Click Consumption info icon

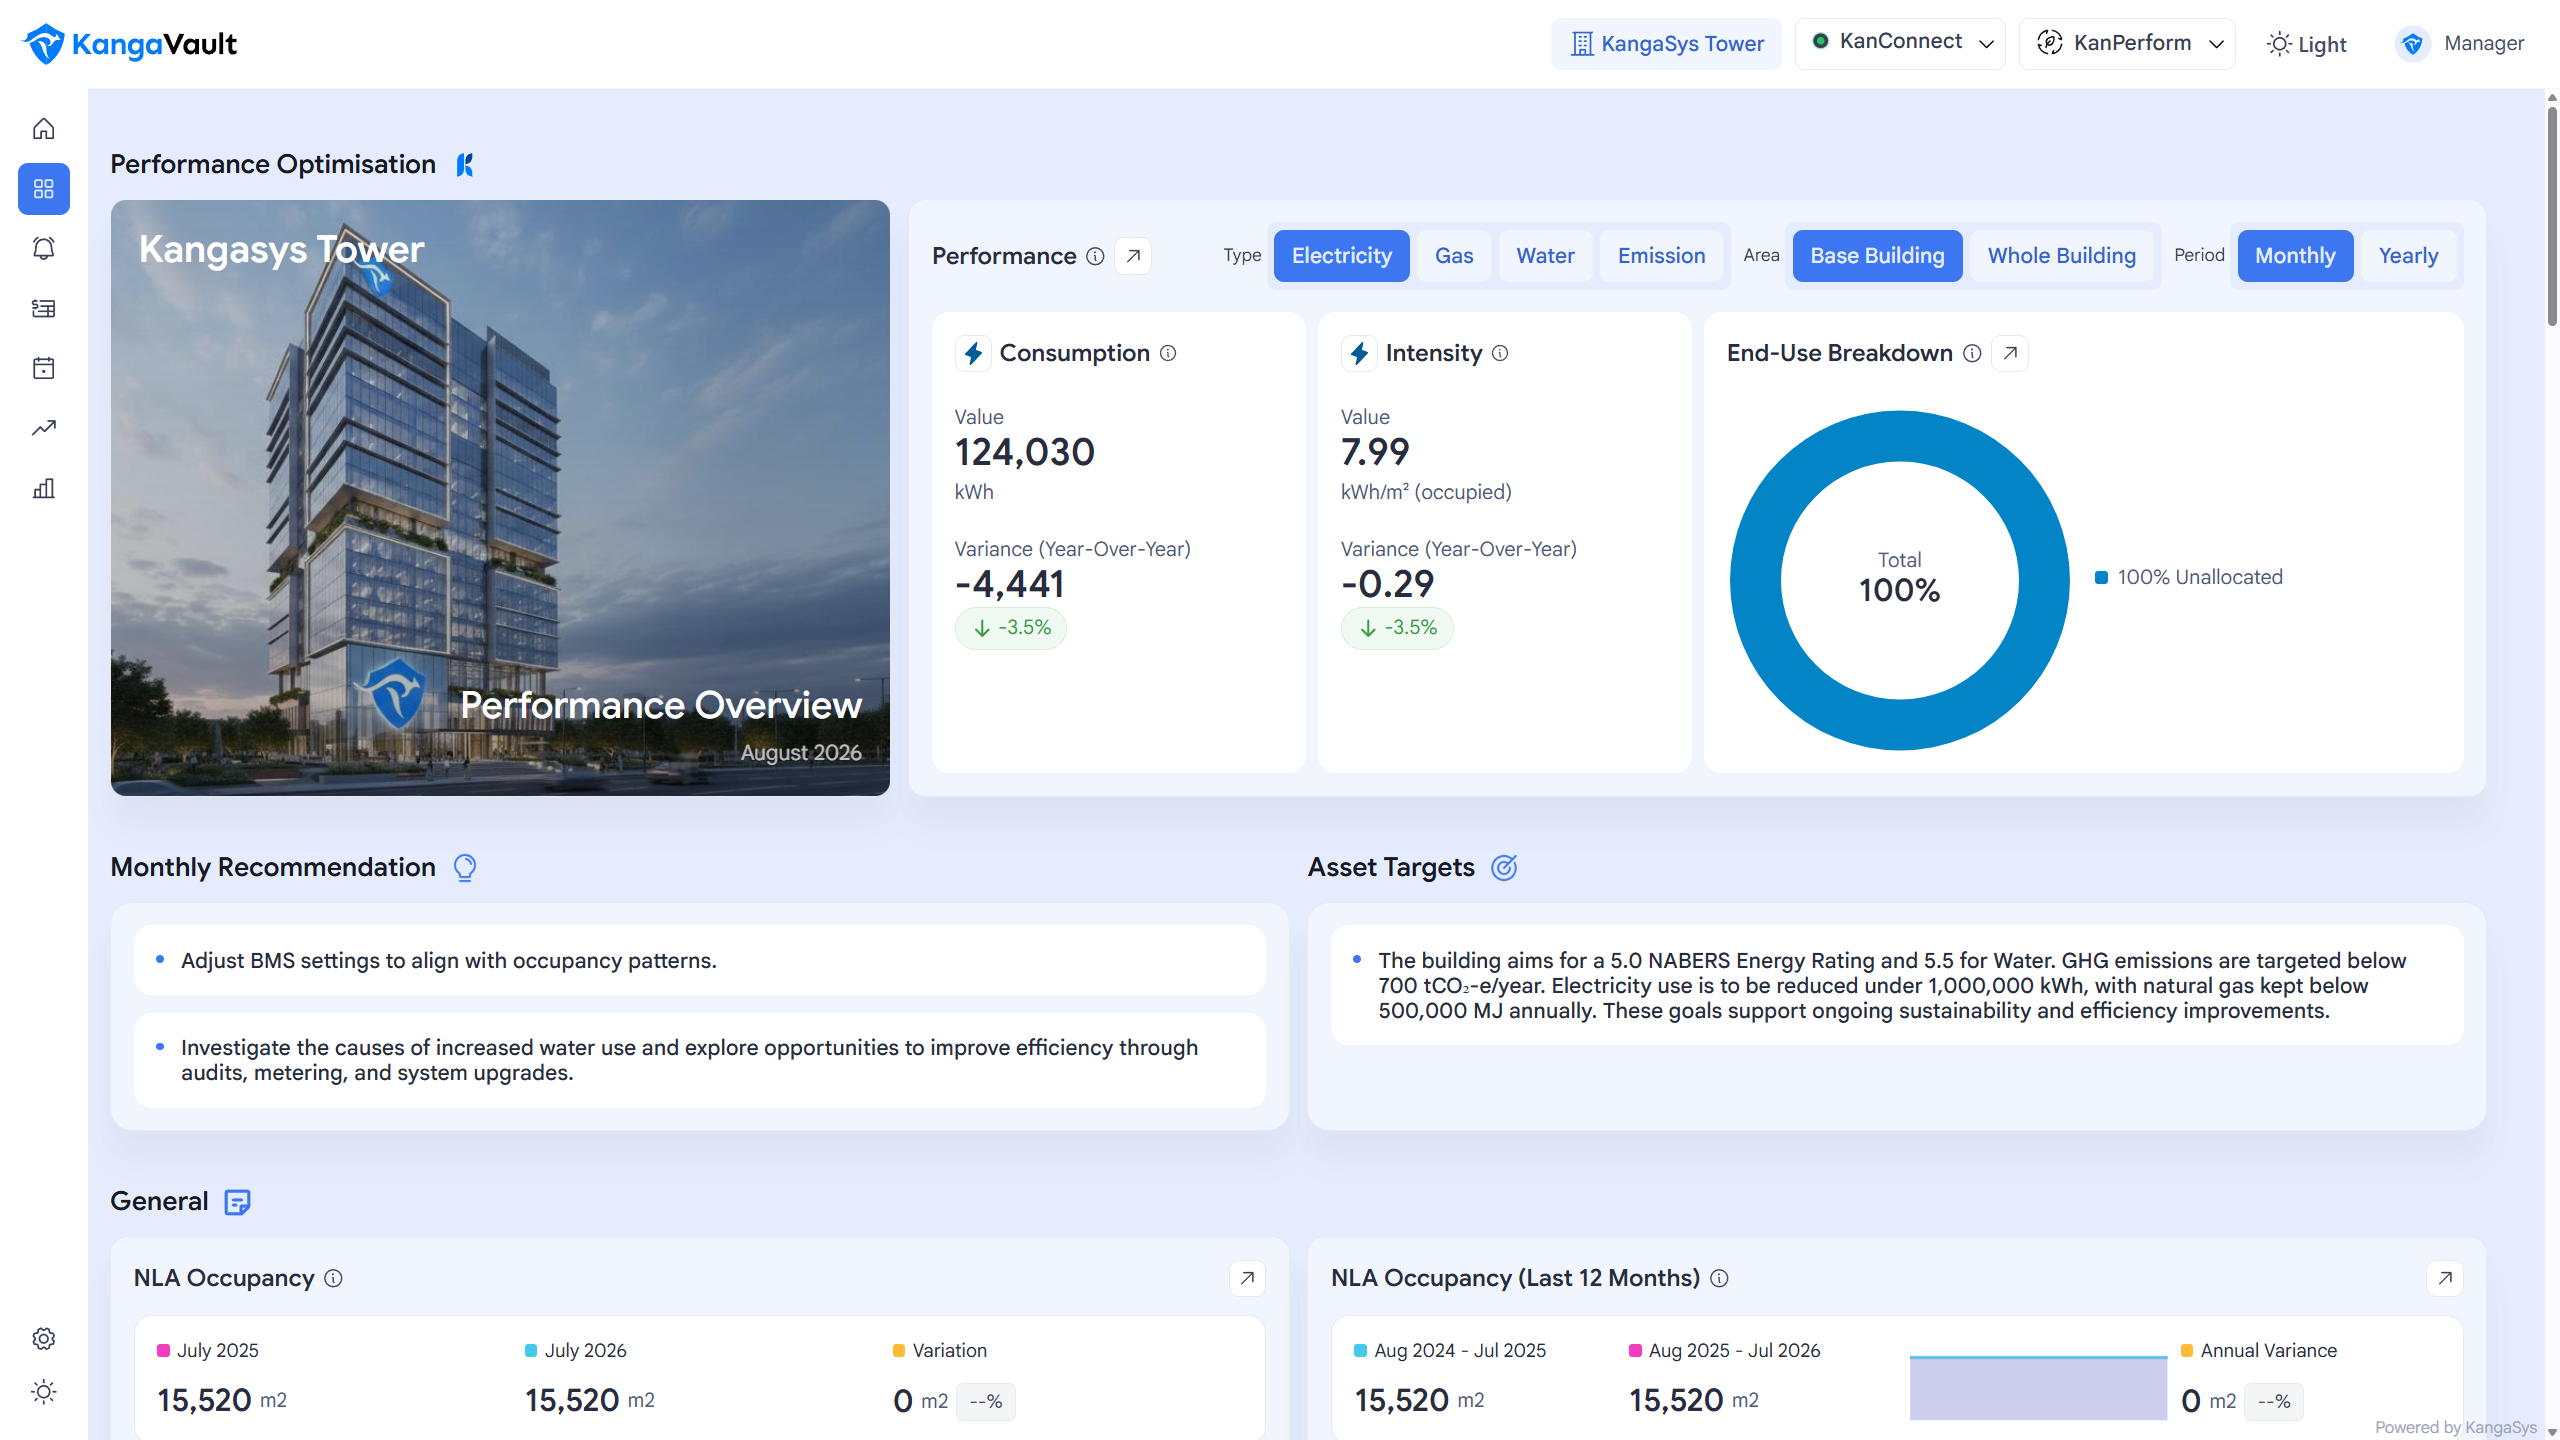pos(1168,353)
